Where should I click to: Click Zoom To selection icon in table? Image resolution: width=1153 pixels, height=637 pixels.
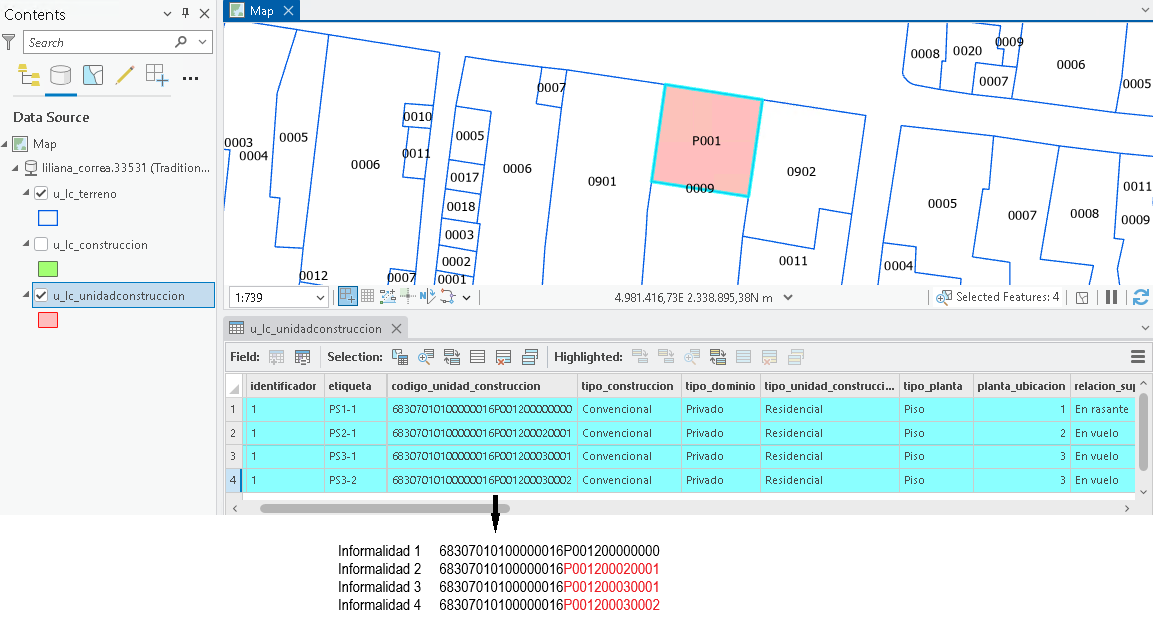[426, 357]
